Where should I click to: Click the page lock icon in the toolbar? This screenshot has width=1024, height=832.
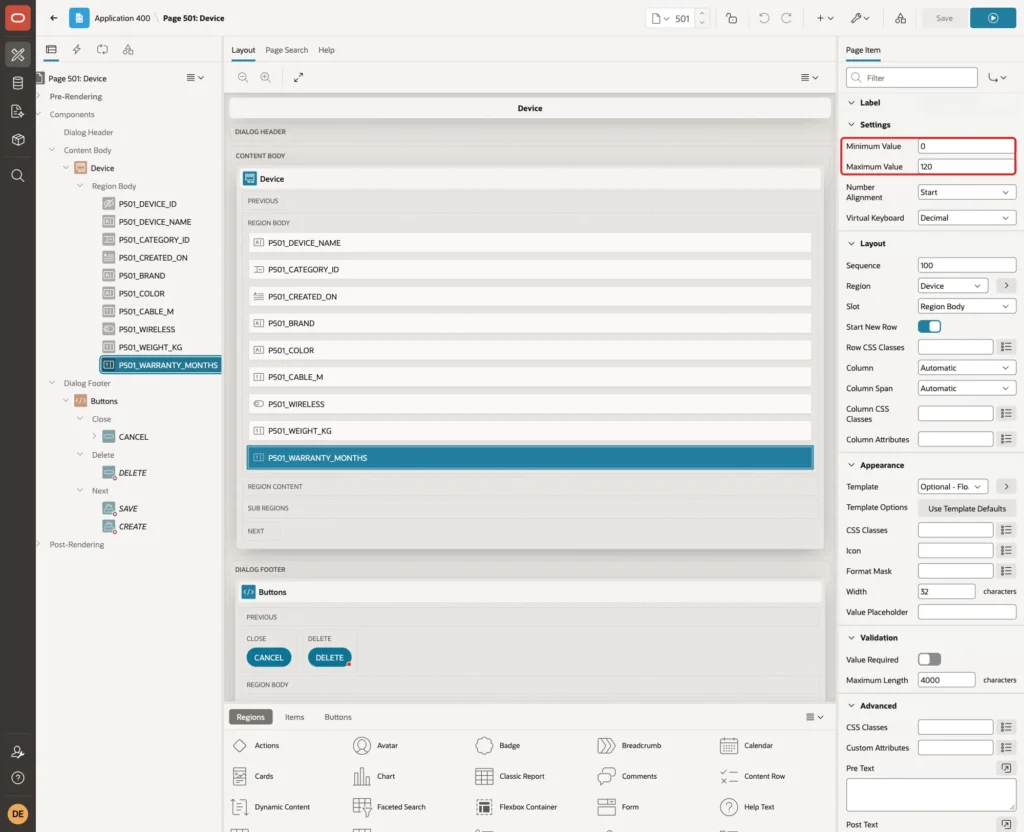pyautogui.click(x=731, y=18)
